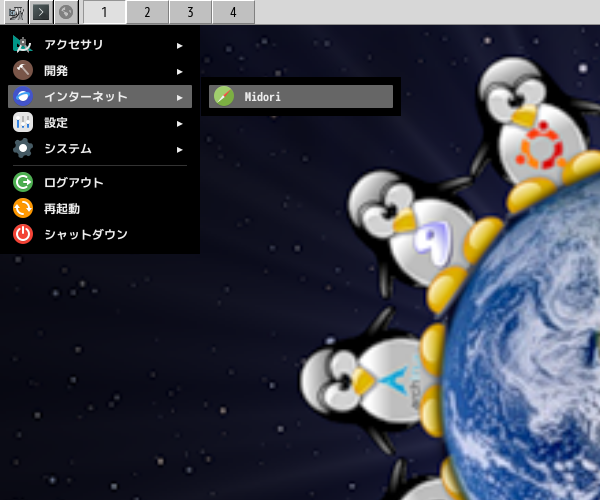The width and height of the screenshot is (600, 500).
Task: Expand the 設定 submenu arrow
Action: (179, 124)
